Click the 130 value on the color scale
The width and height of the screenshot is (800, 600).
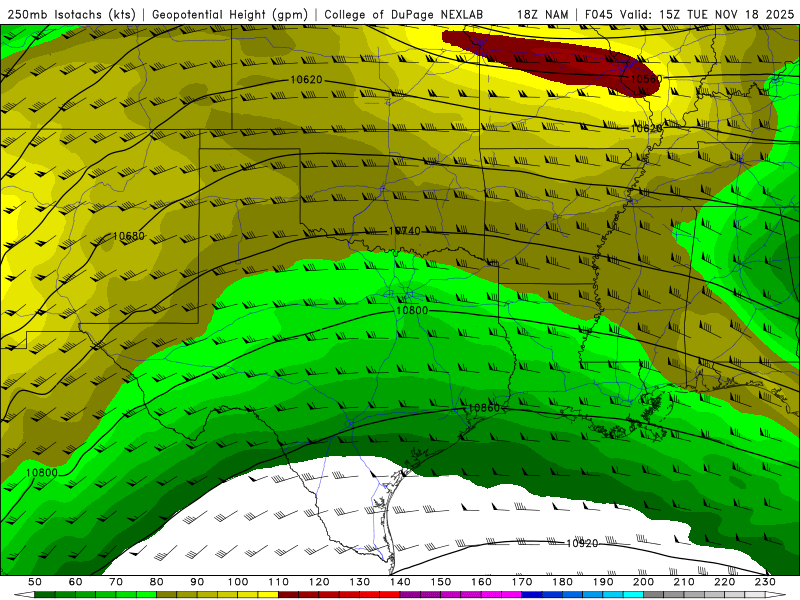click(x=360, y=582)
